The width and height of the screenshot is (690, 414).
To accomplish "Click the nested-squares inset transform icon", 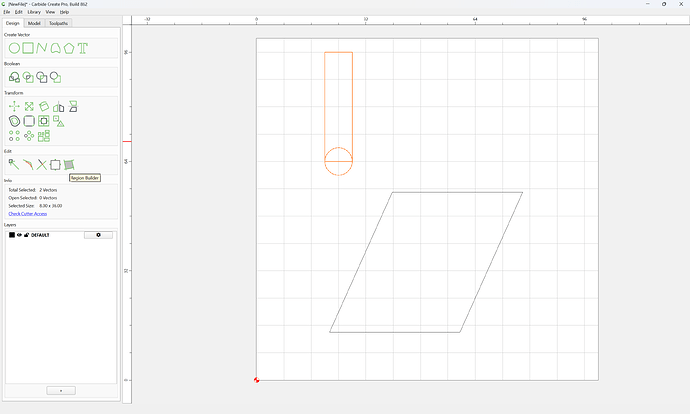I will [x=44, y=121].
